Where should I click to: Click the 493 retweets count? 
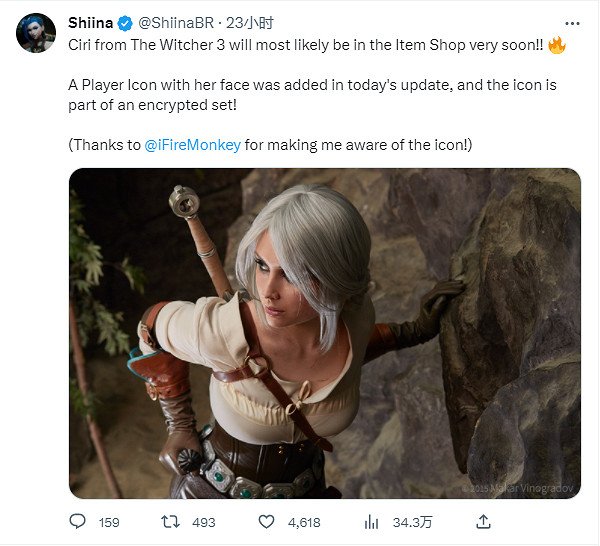click(x=204, y=522)
